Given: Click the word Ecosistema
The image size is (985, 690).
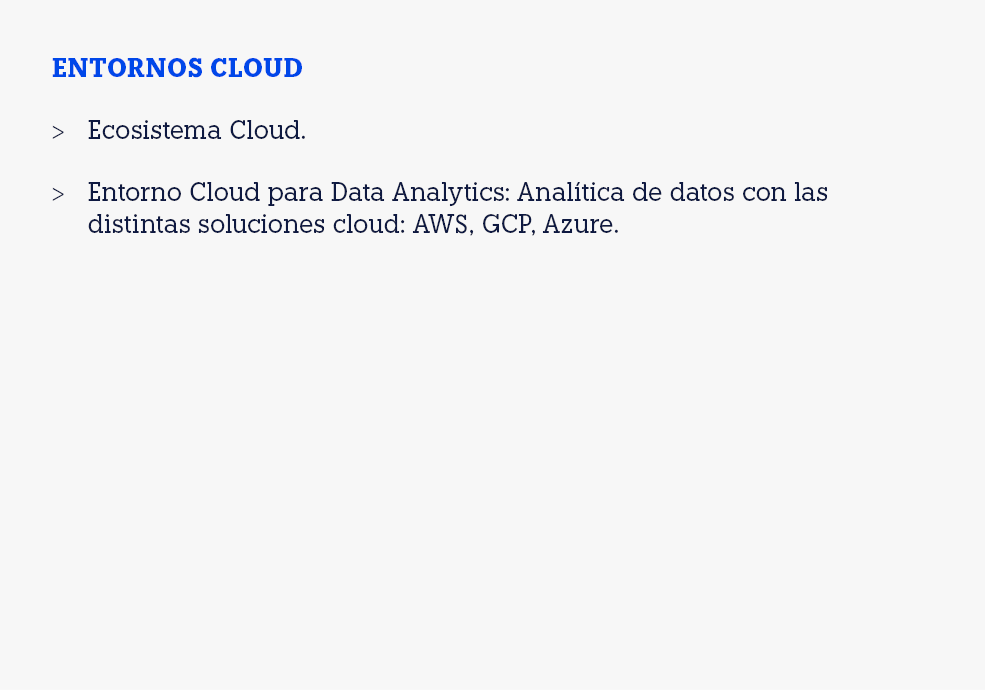Looking at the screenshot, I should pos(154,131).
